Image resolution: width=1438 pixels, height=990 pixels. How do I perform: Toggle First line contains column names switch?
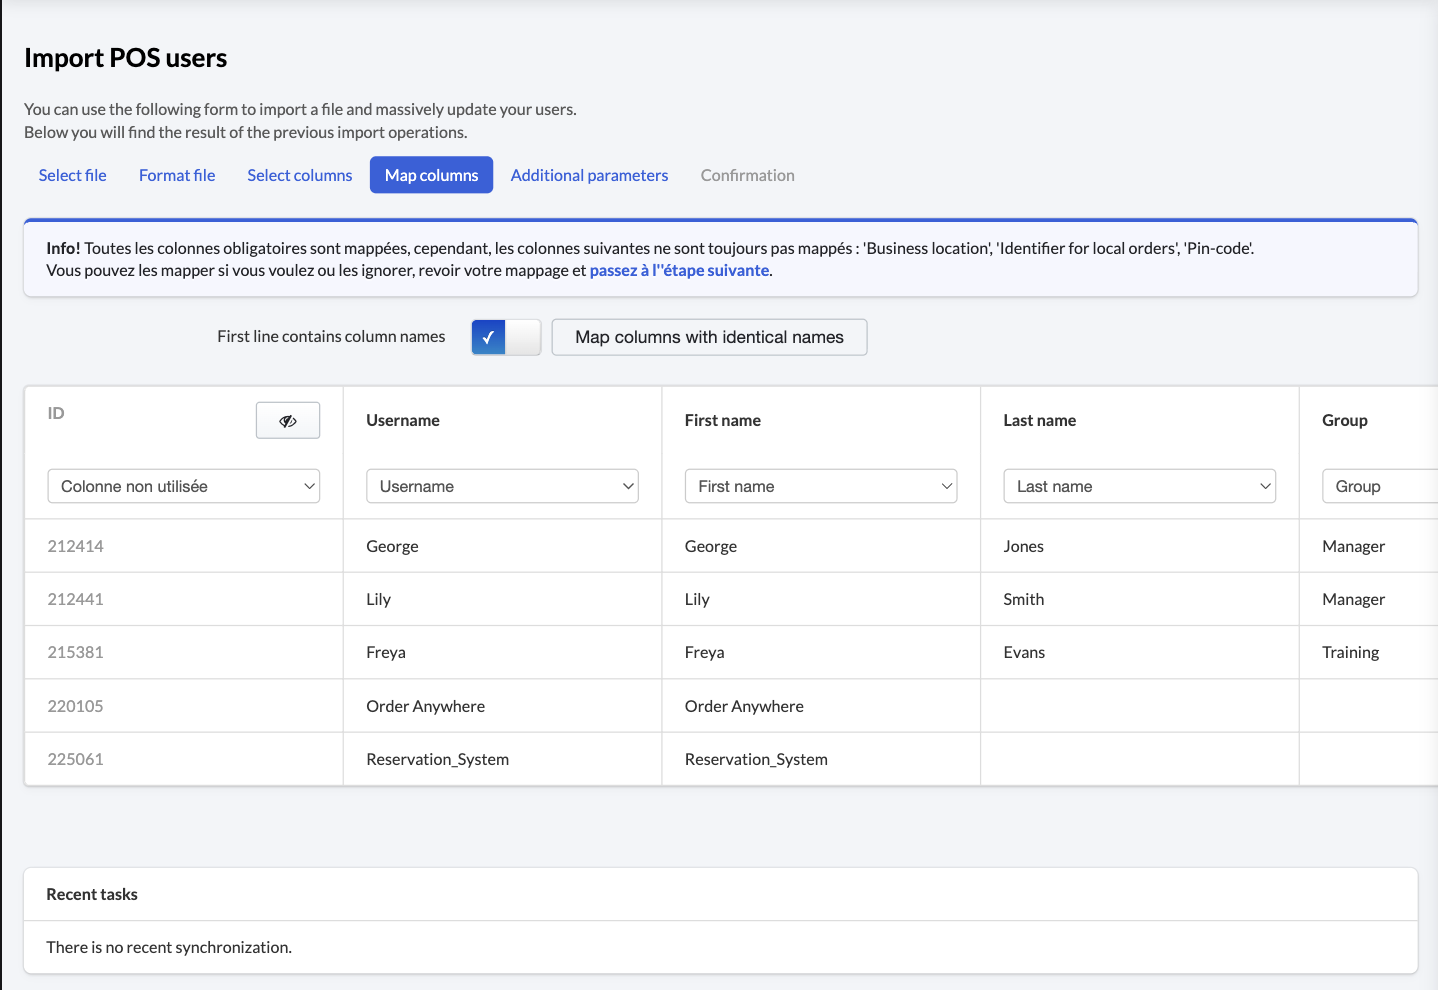(x=506, y=337)
